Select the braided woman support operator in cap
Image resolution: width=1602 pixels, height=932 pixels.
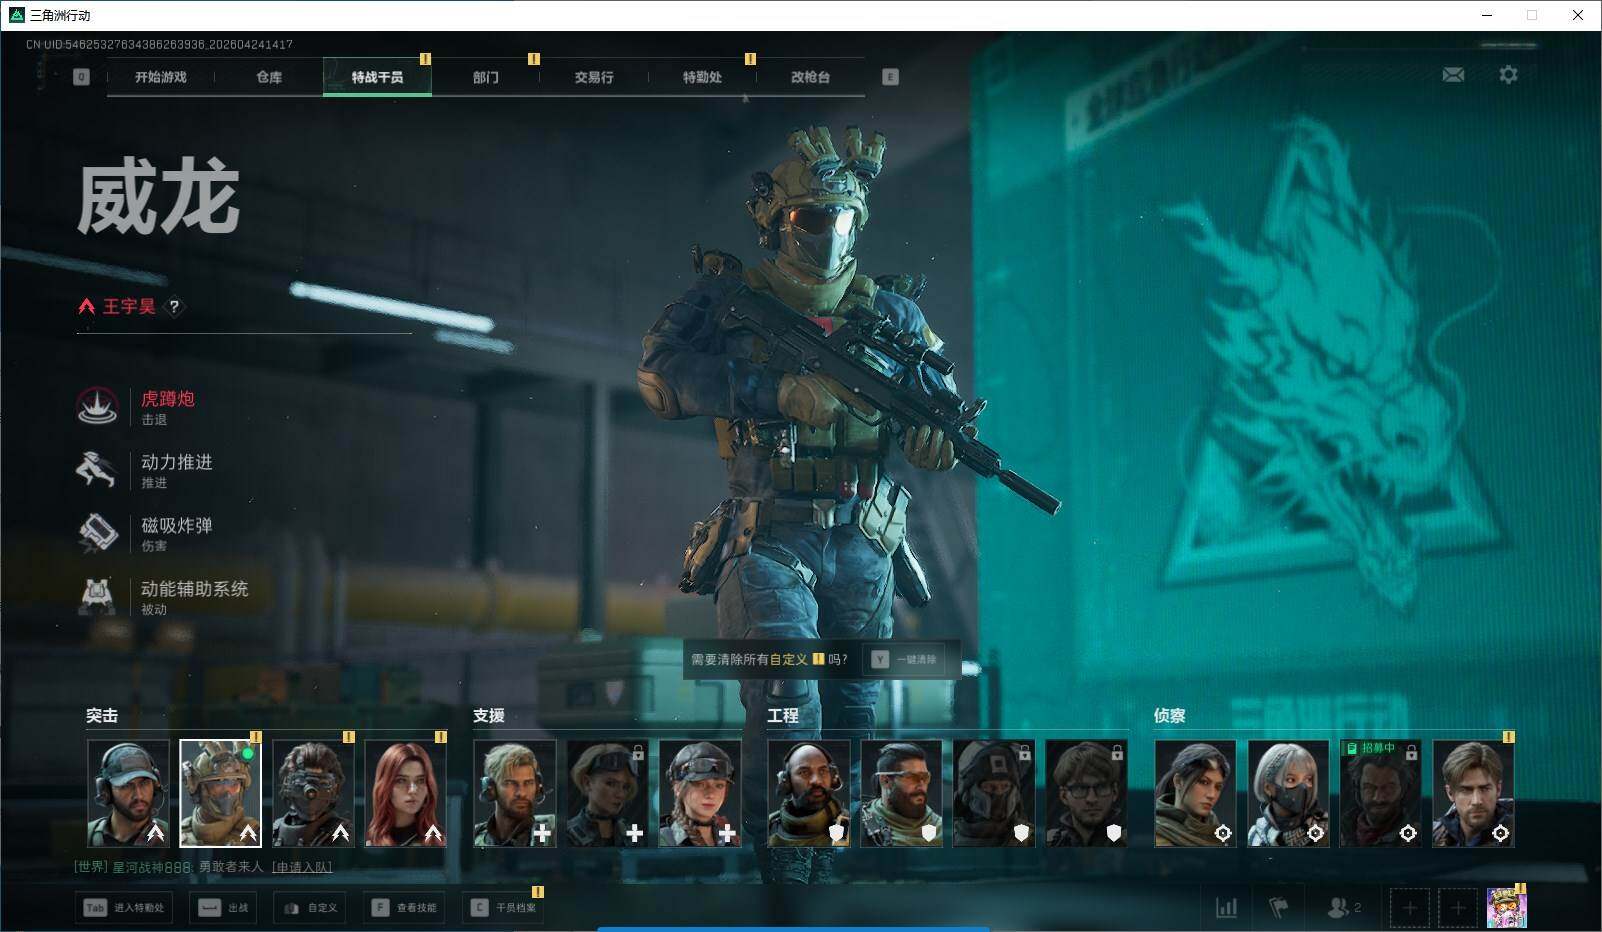(700, 793)
